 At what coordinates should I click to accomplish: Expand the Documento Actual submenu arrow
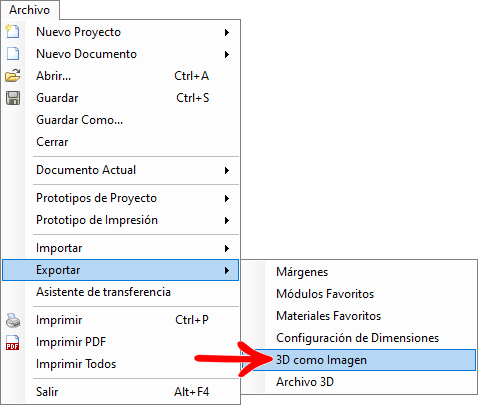click(x=227, y=170)
